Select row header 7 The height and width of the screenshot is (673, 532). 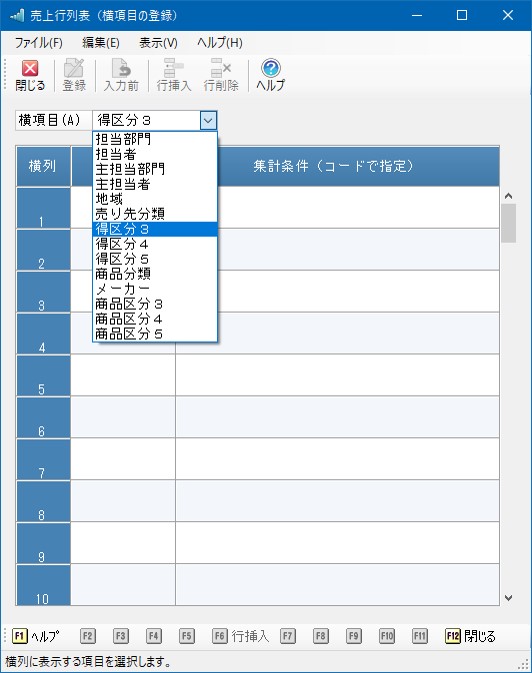(x=43, y=459)
